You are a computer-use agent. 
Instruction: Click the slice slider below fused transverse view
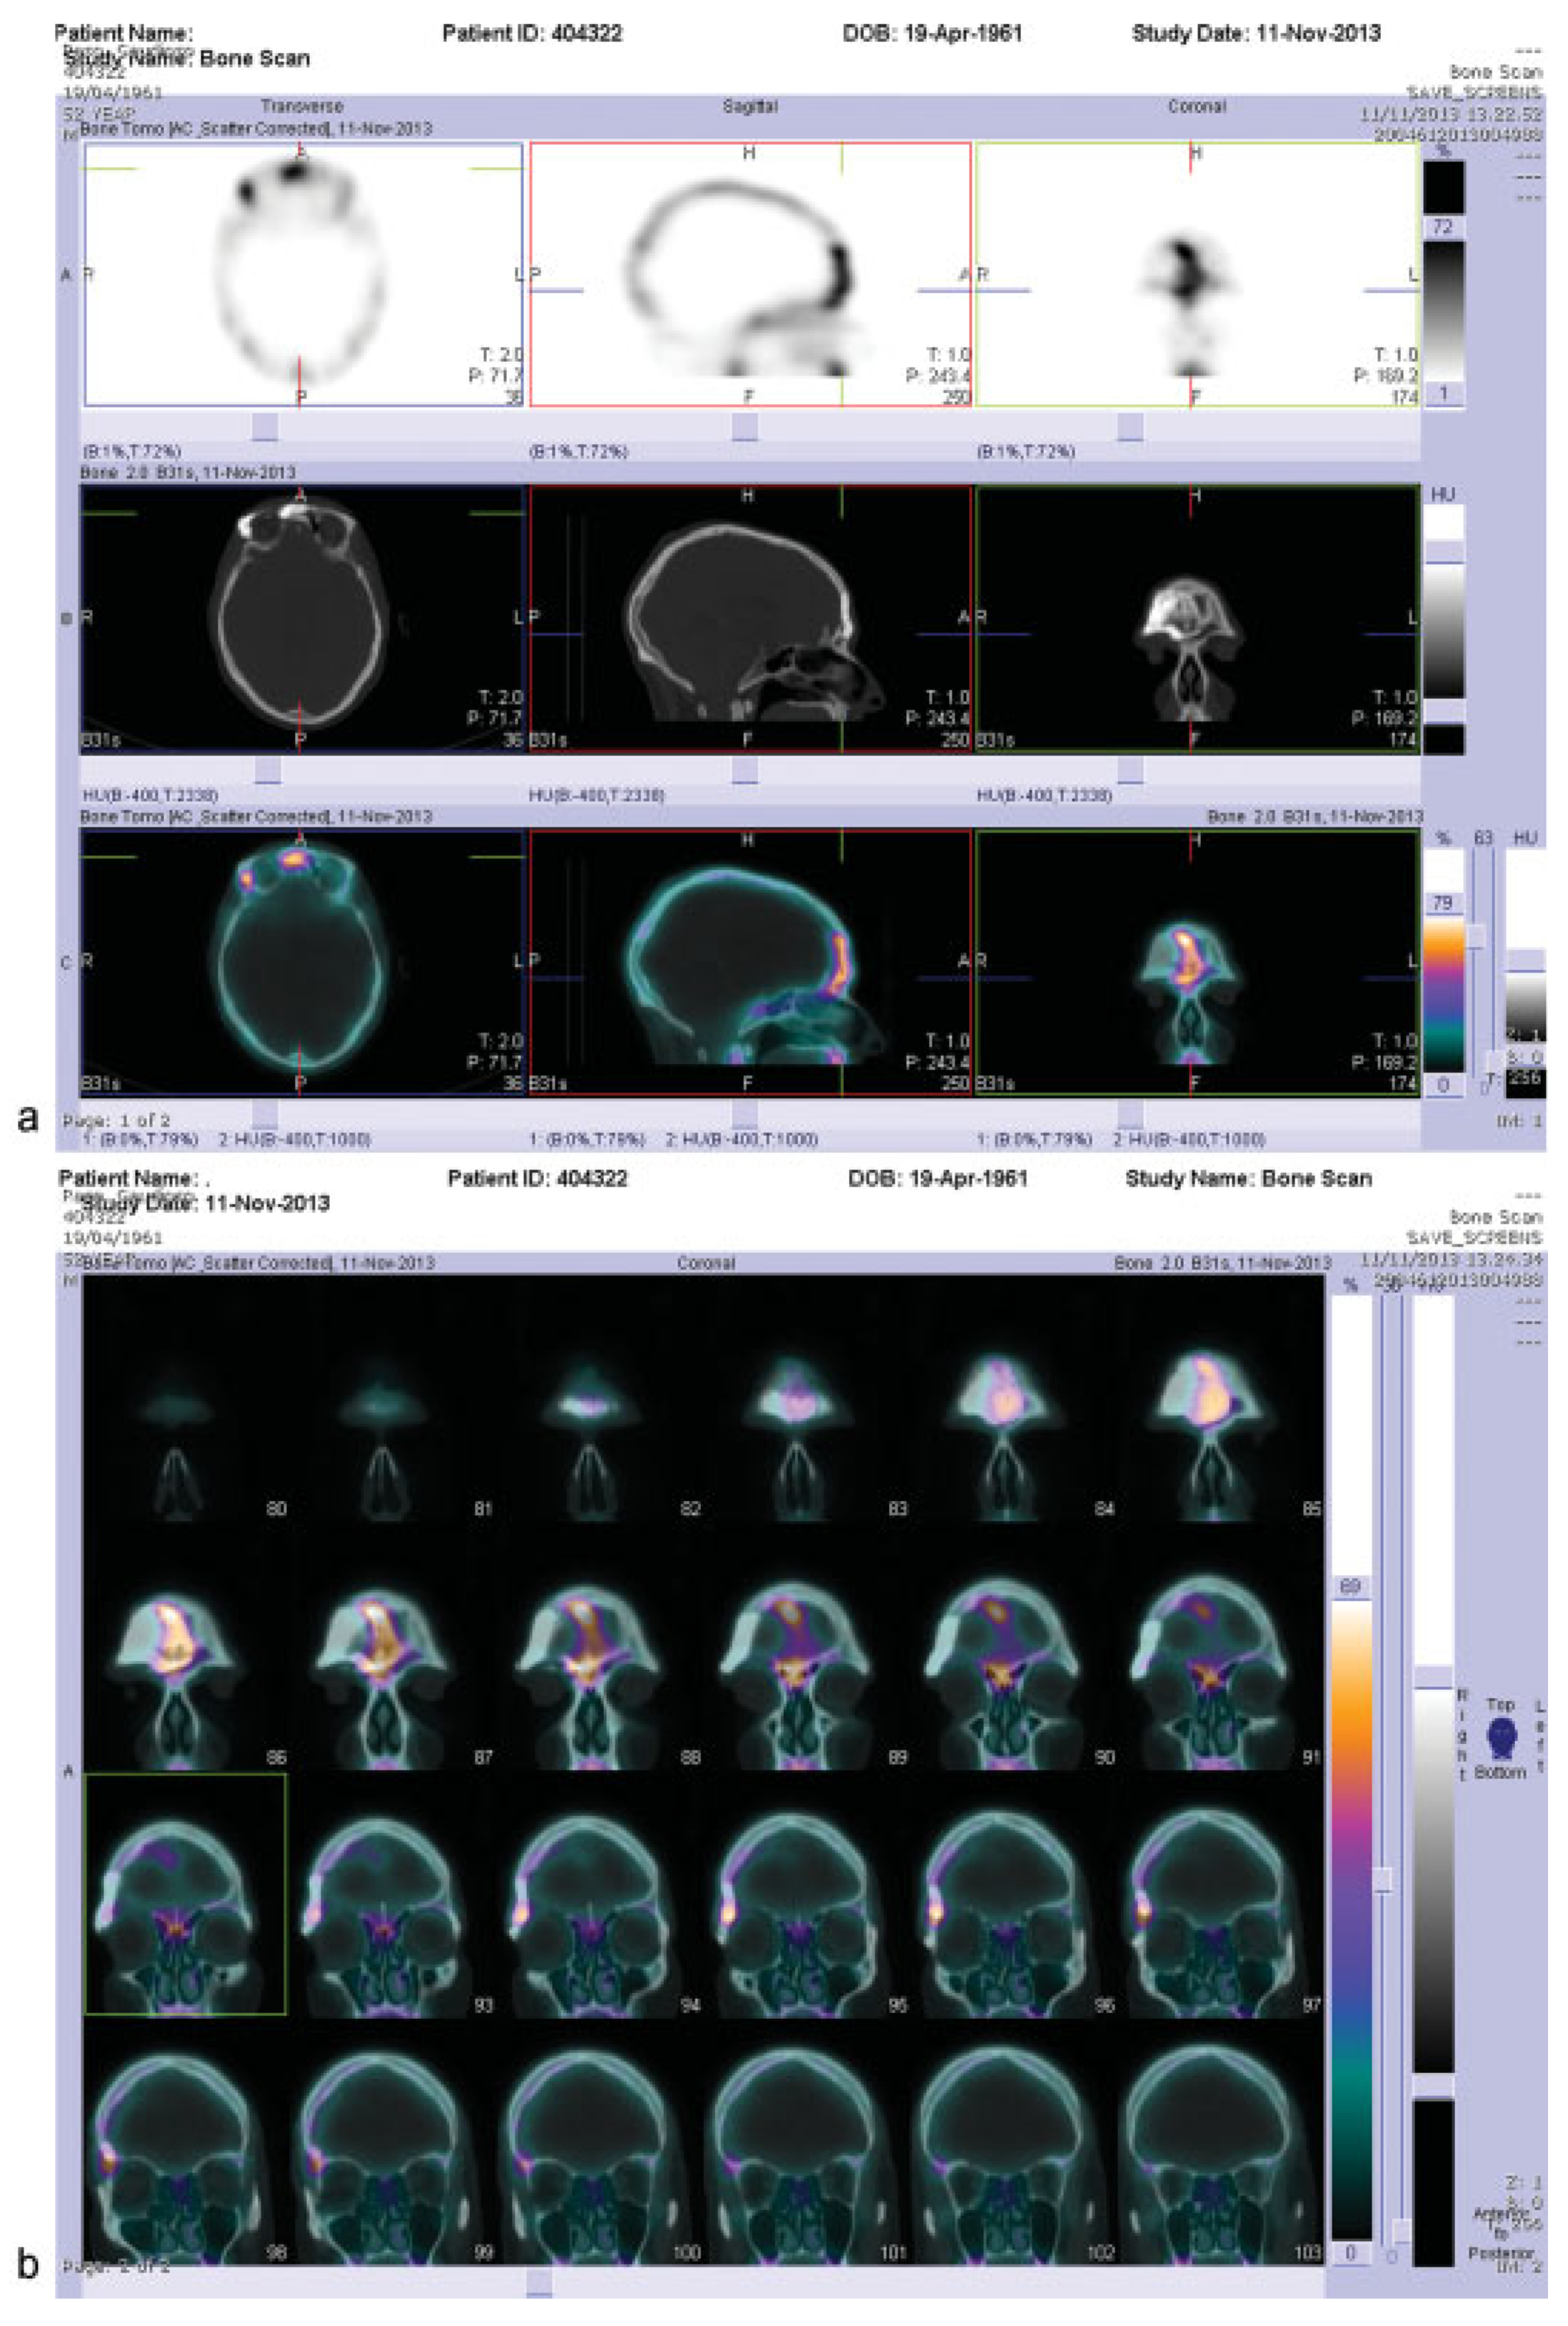pos(265,1114)
